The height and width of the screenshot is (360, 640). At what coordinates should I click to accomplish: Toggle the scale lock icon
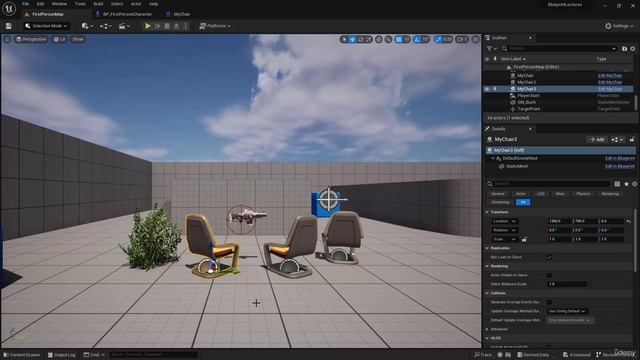(524, 239)
